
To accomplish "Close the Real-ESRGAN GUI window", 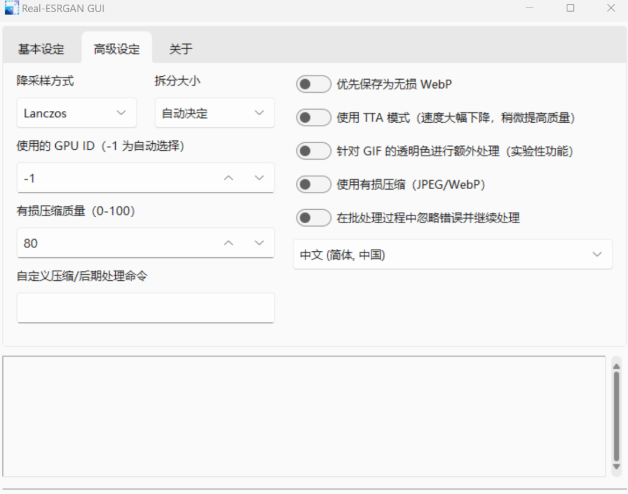I will pos(611,8).
